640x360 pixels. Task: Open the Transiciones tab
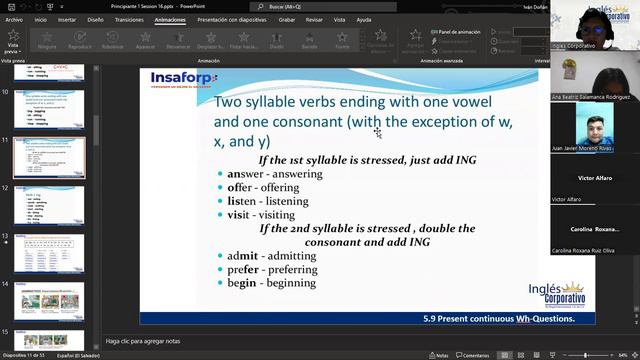pos(129,20)
